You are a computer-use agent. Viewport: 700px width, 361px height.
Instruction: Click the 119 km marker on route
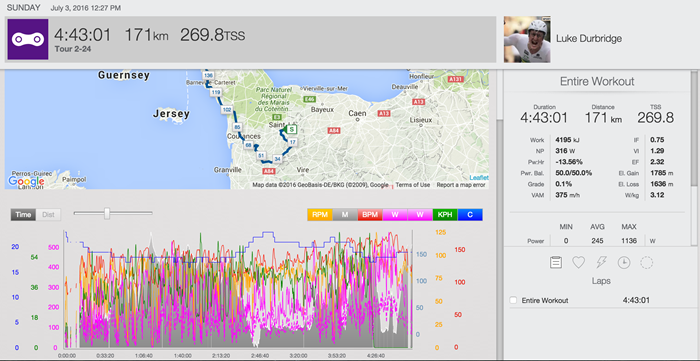[216, 92]
